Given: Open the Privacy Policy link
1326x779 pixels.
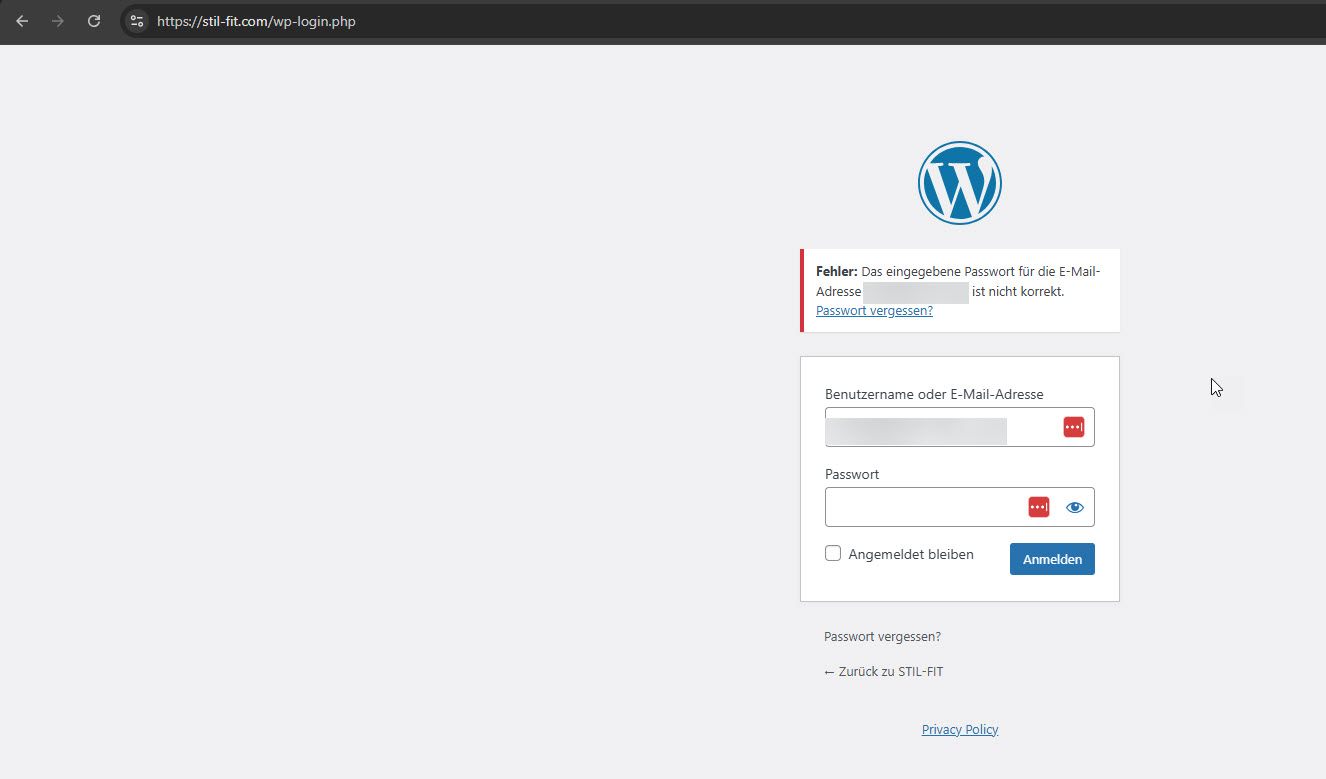Looking at the screenshot, I should 960,730.
